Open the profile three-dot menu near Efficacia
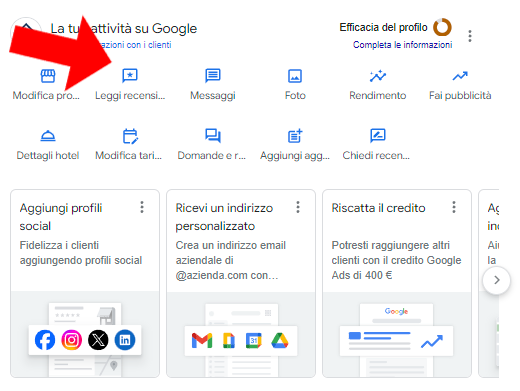 click(470, 36)
